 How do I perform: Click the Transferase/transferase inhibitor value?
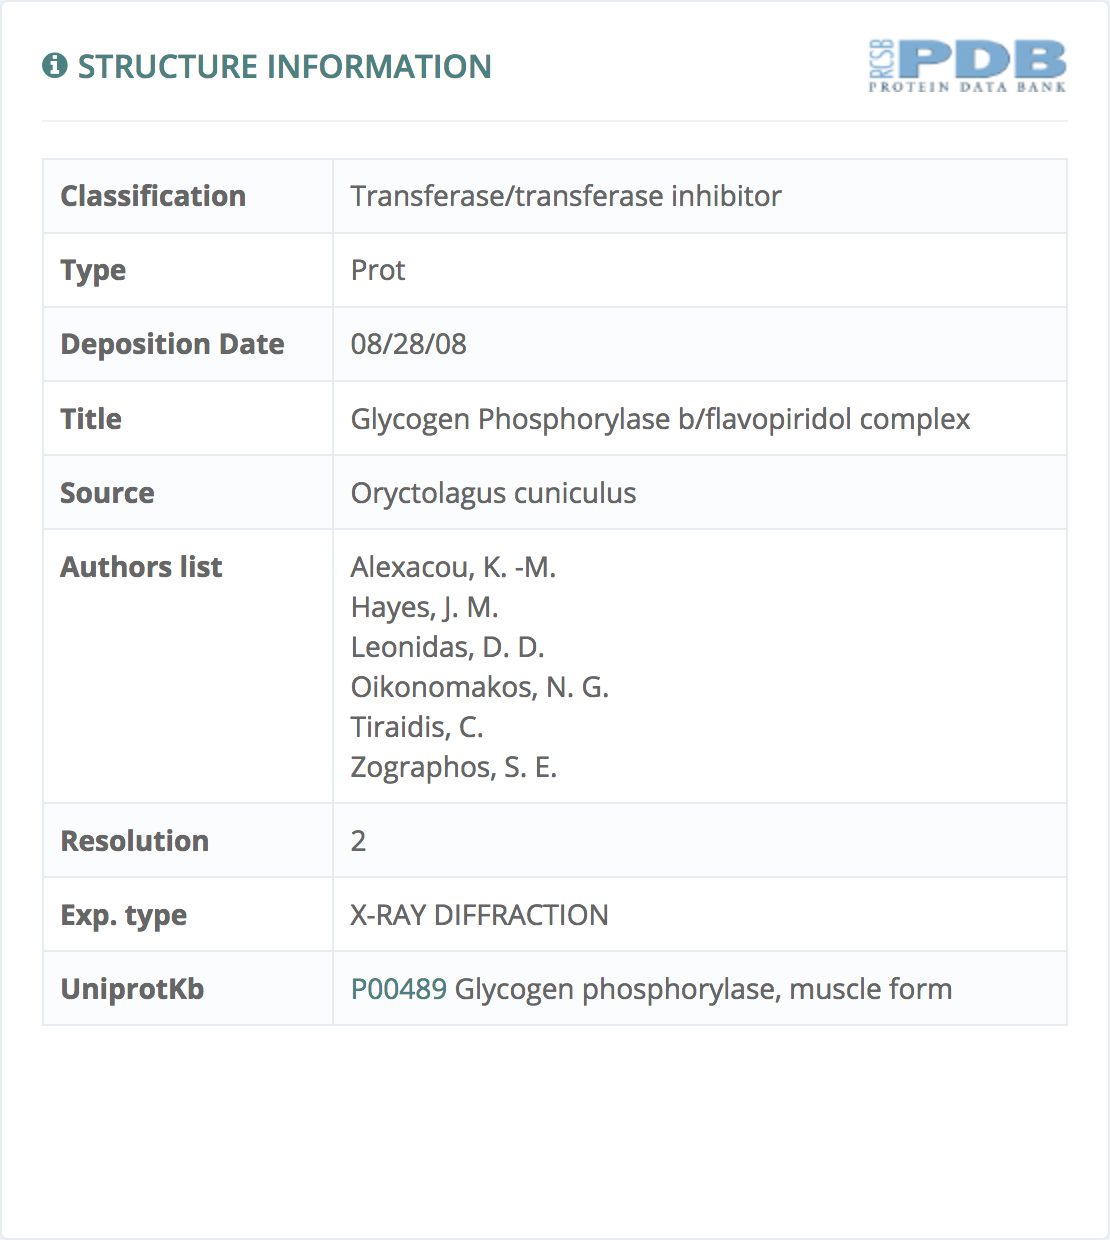click(x=566, y=196)
